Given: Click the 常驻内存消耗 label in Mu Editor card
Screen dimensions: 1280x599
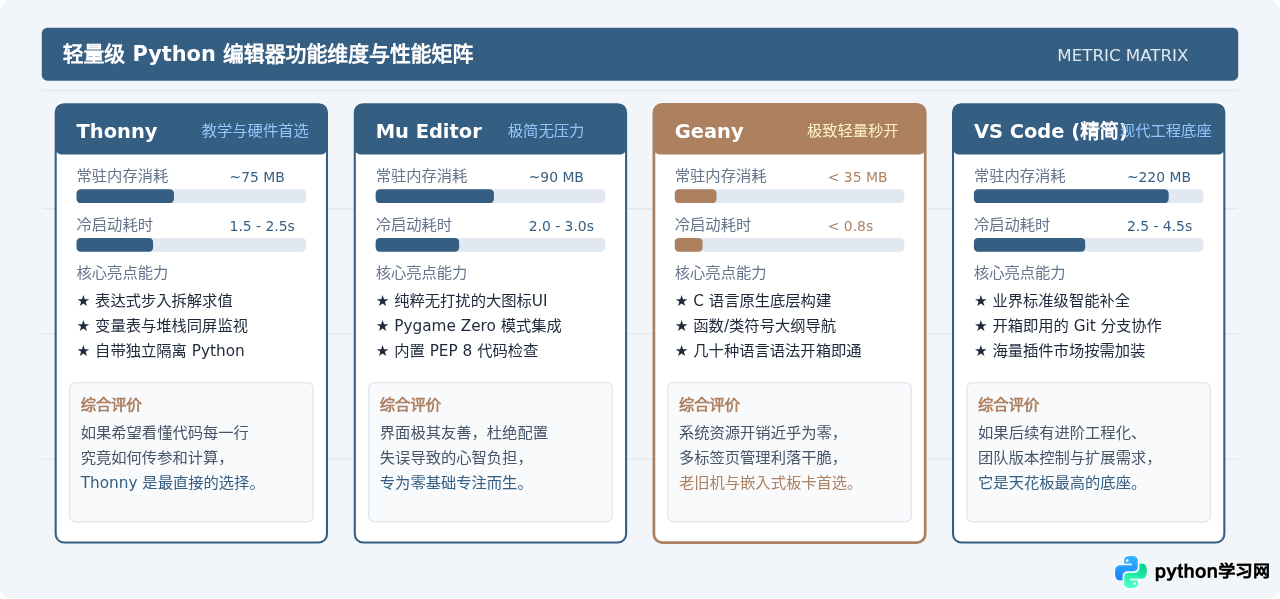Looking at the screenshot, I should click(421, 176).
